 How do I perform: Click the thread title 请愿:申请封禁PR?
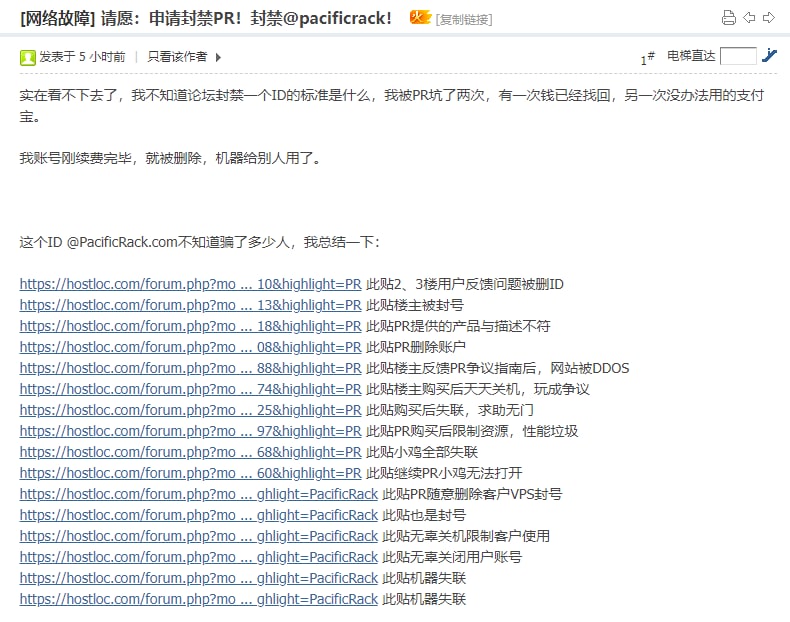(x=246, y=18)
